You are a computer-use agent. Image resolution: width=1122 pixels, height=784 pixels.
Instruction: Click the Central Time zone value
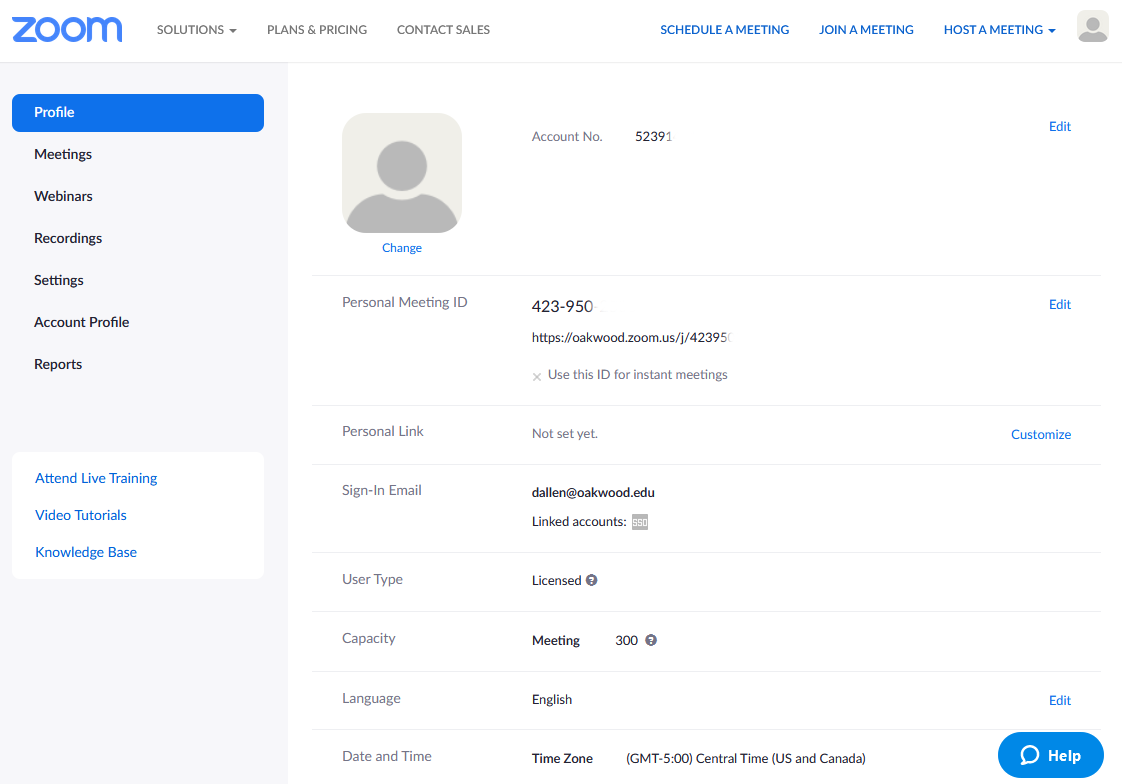coord(746,758)
